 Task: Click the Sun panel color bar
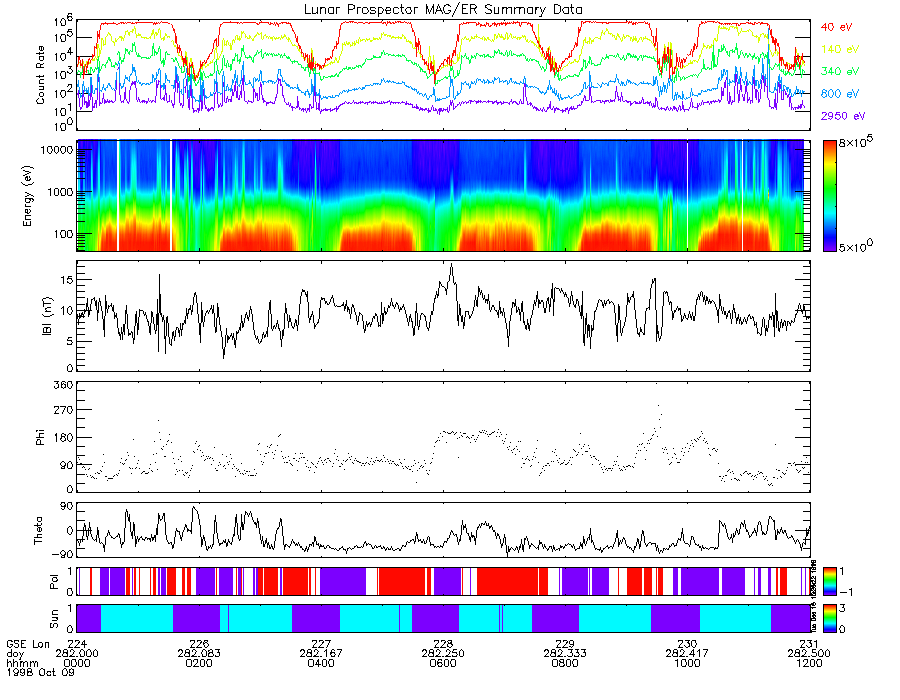click(x=829, y=619)
